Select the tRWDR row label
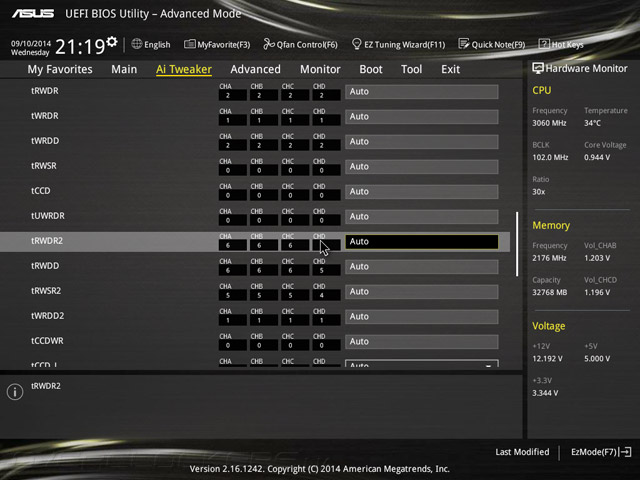Viewport: 640px width, 480px height. pos(44,91)
